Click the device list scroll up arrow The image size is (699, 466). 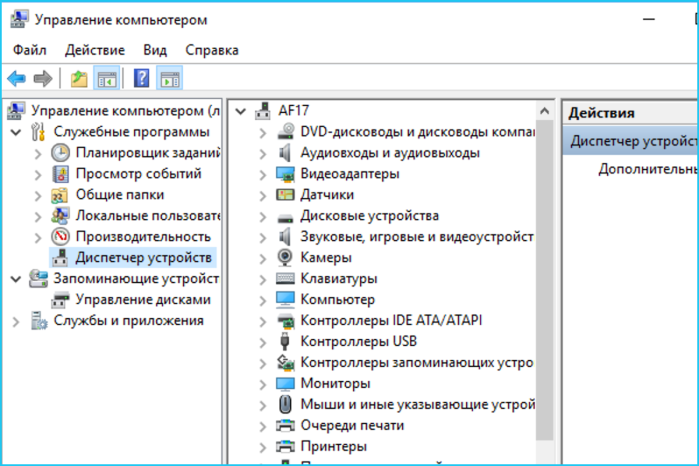pyautogui.click(x=544, y=111)
